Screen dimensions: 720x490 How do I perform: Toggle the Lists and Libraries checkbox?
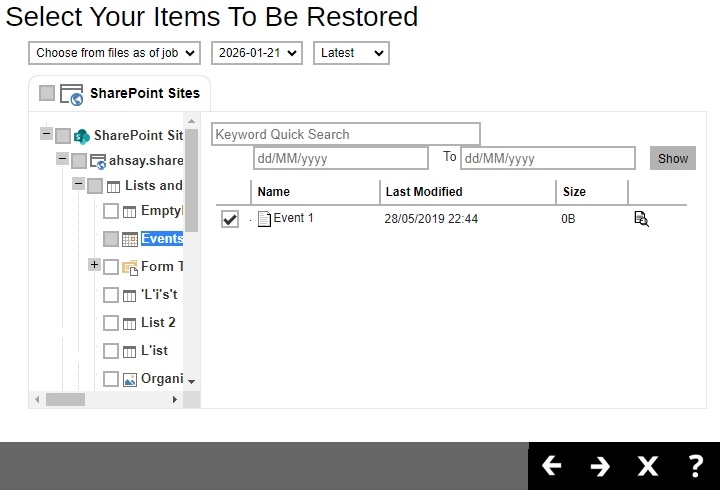[x=95, y=186]
